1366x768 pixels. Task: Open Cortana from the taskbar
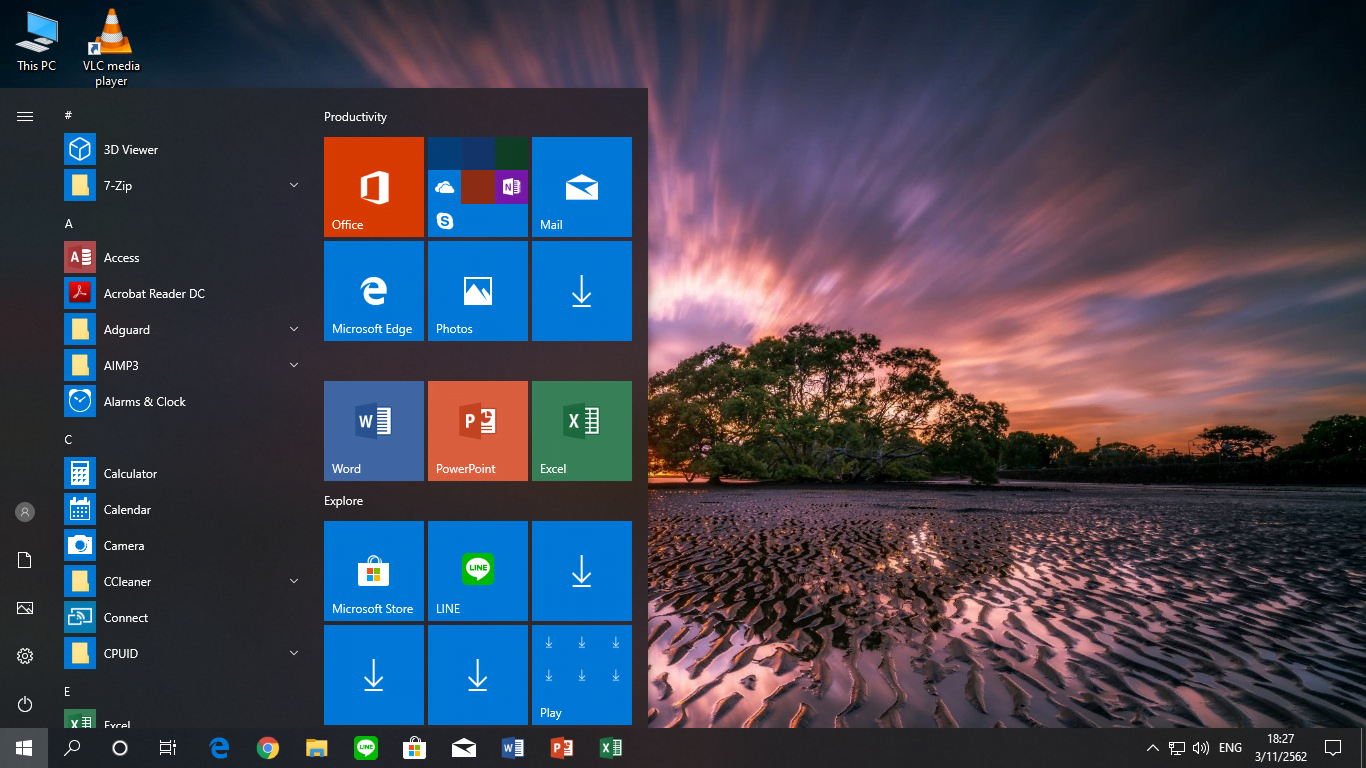[120, 748]
